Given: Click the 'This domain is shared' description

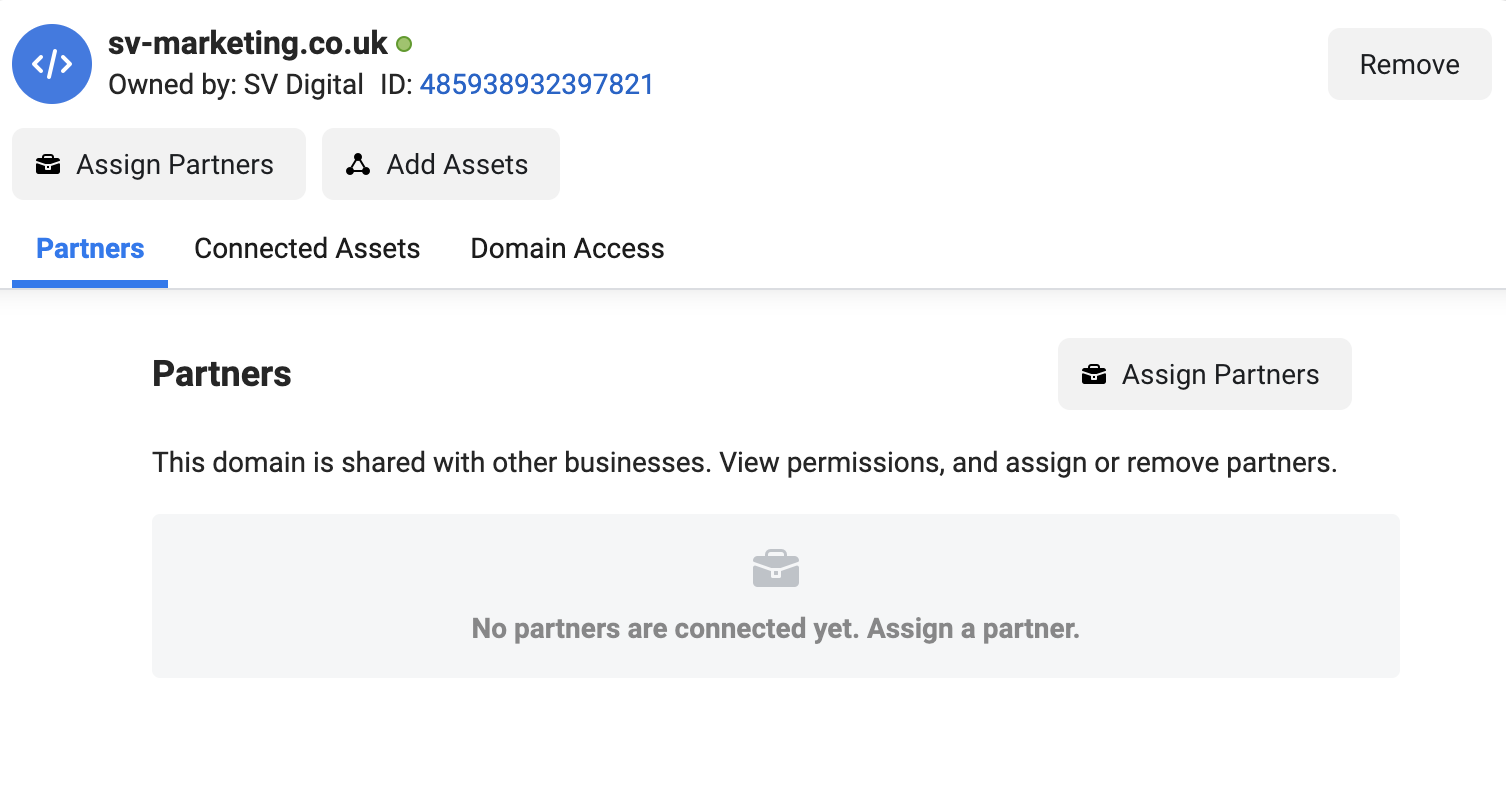Looking at the screenshot, I should pos(744,463).
